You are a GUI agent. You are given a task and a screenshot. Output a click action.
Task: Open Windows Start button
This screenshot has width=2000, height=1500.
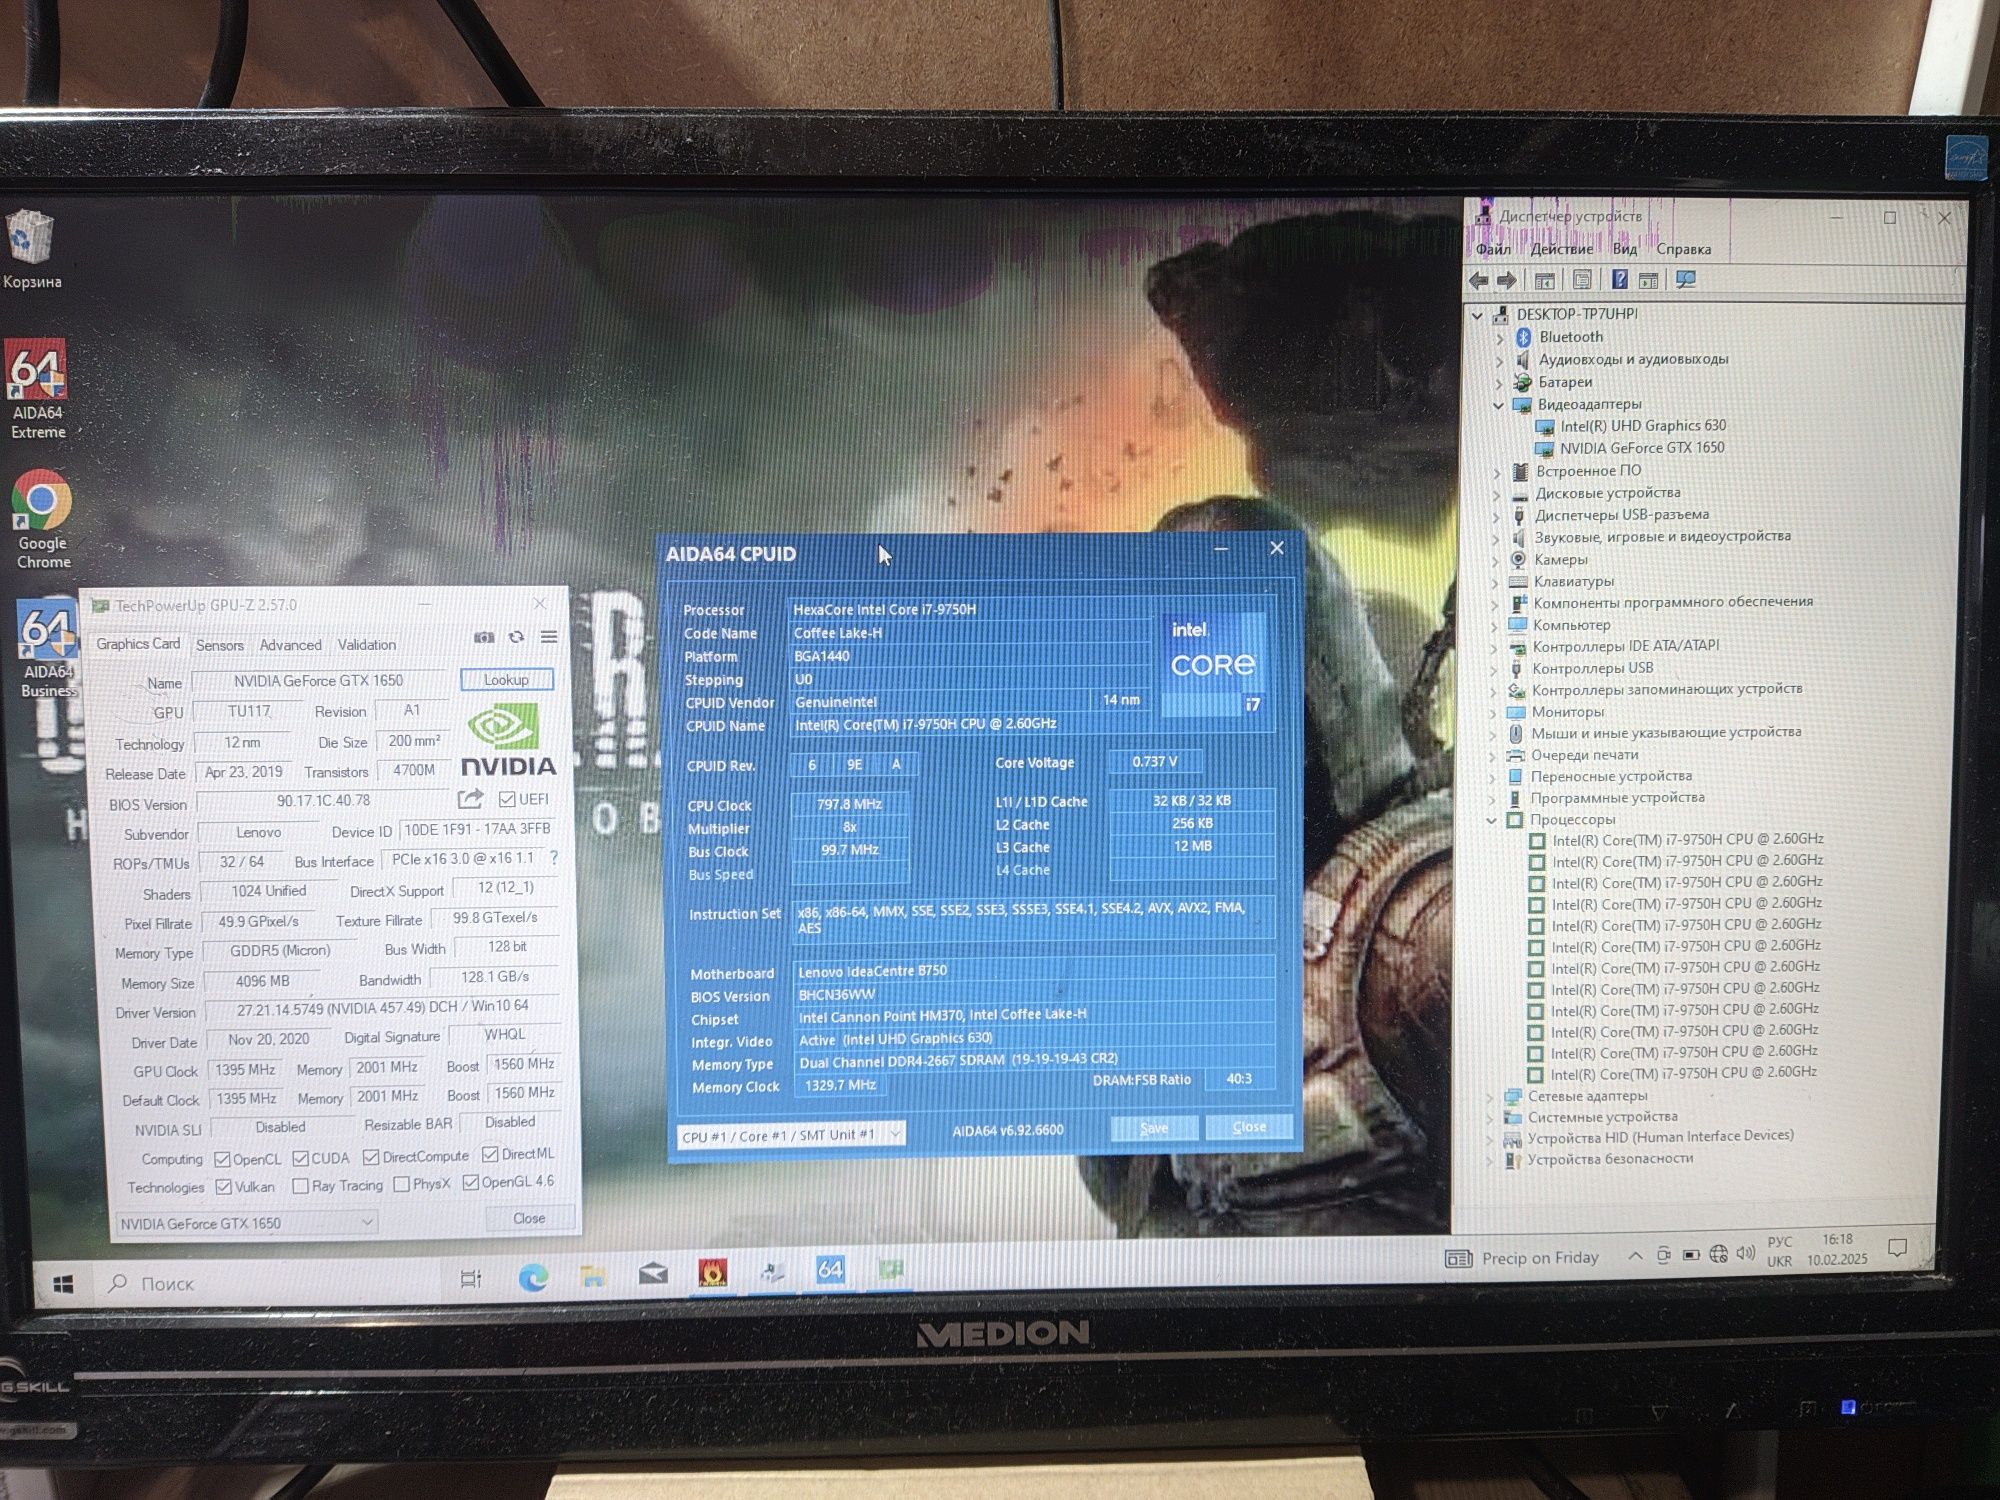click(63, 1285)
